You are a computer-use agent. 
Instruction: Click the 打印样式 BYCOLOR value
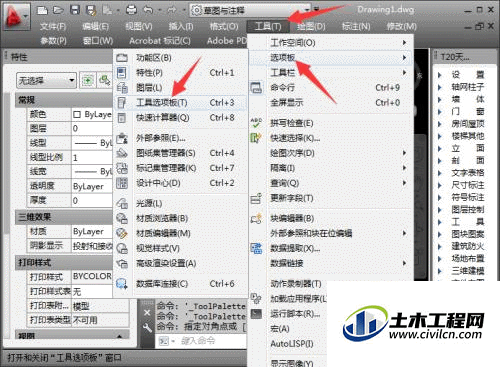point(92,276)
